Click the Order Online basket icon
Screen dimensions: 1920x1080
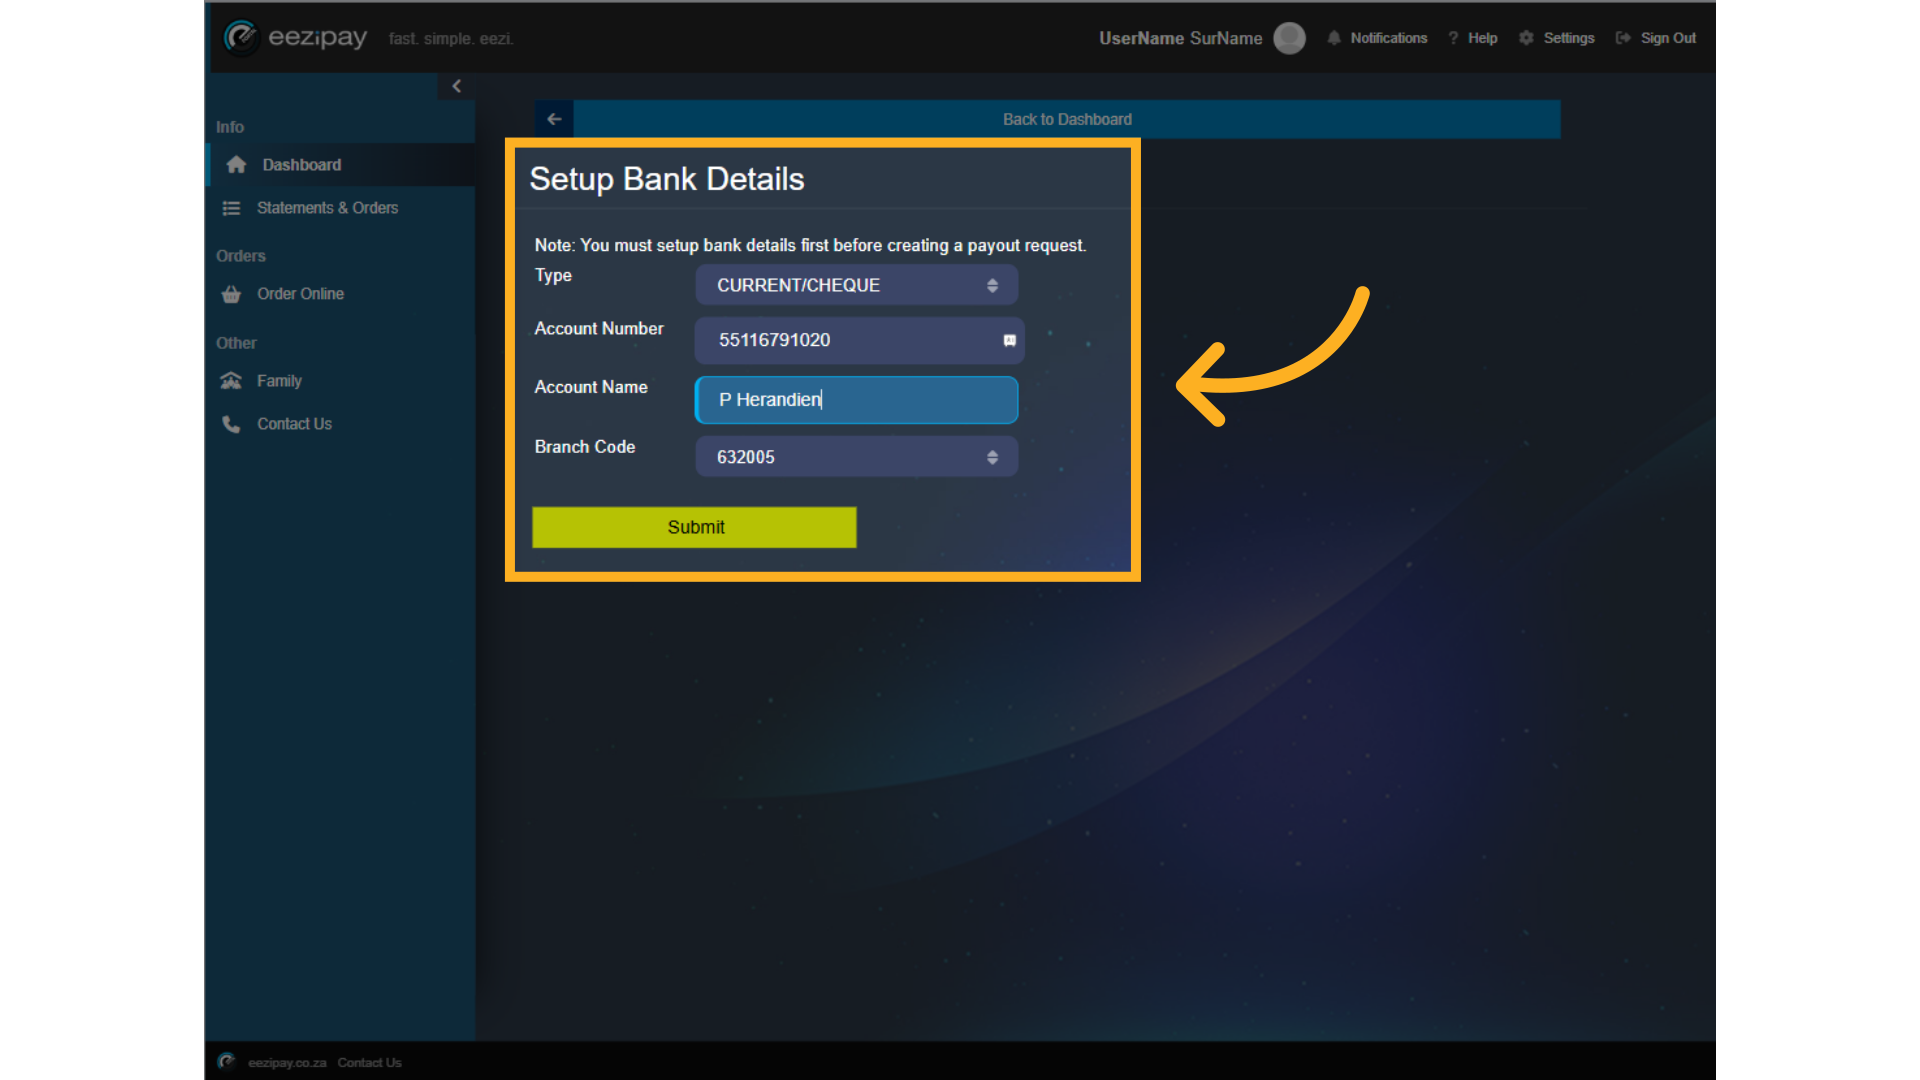tap(231, 294)
